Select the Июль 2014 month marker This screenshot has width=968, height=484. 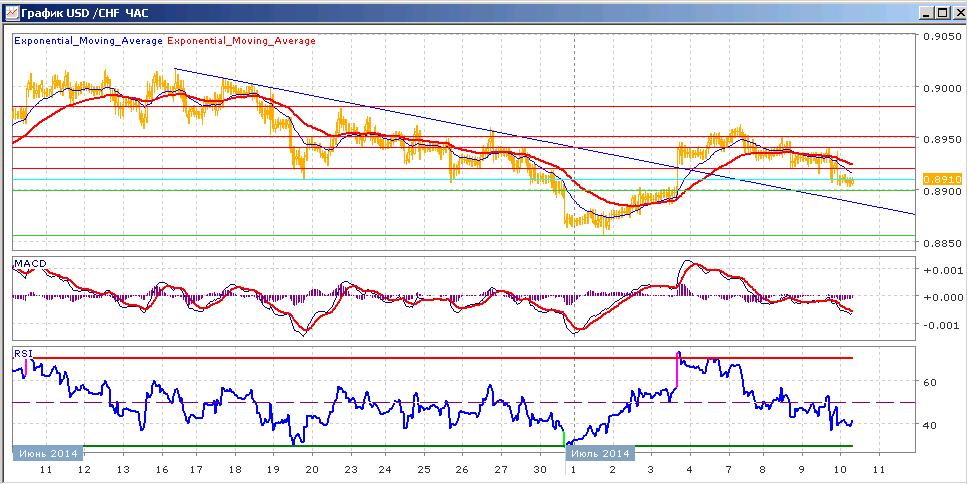[601, 453]
